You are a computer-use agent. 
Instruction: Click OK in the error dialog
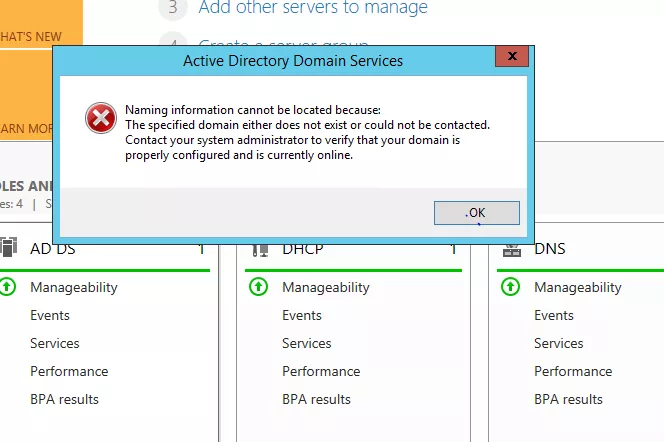tap(476, 213)
